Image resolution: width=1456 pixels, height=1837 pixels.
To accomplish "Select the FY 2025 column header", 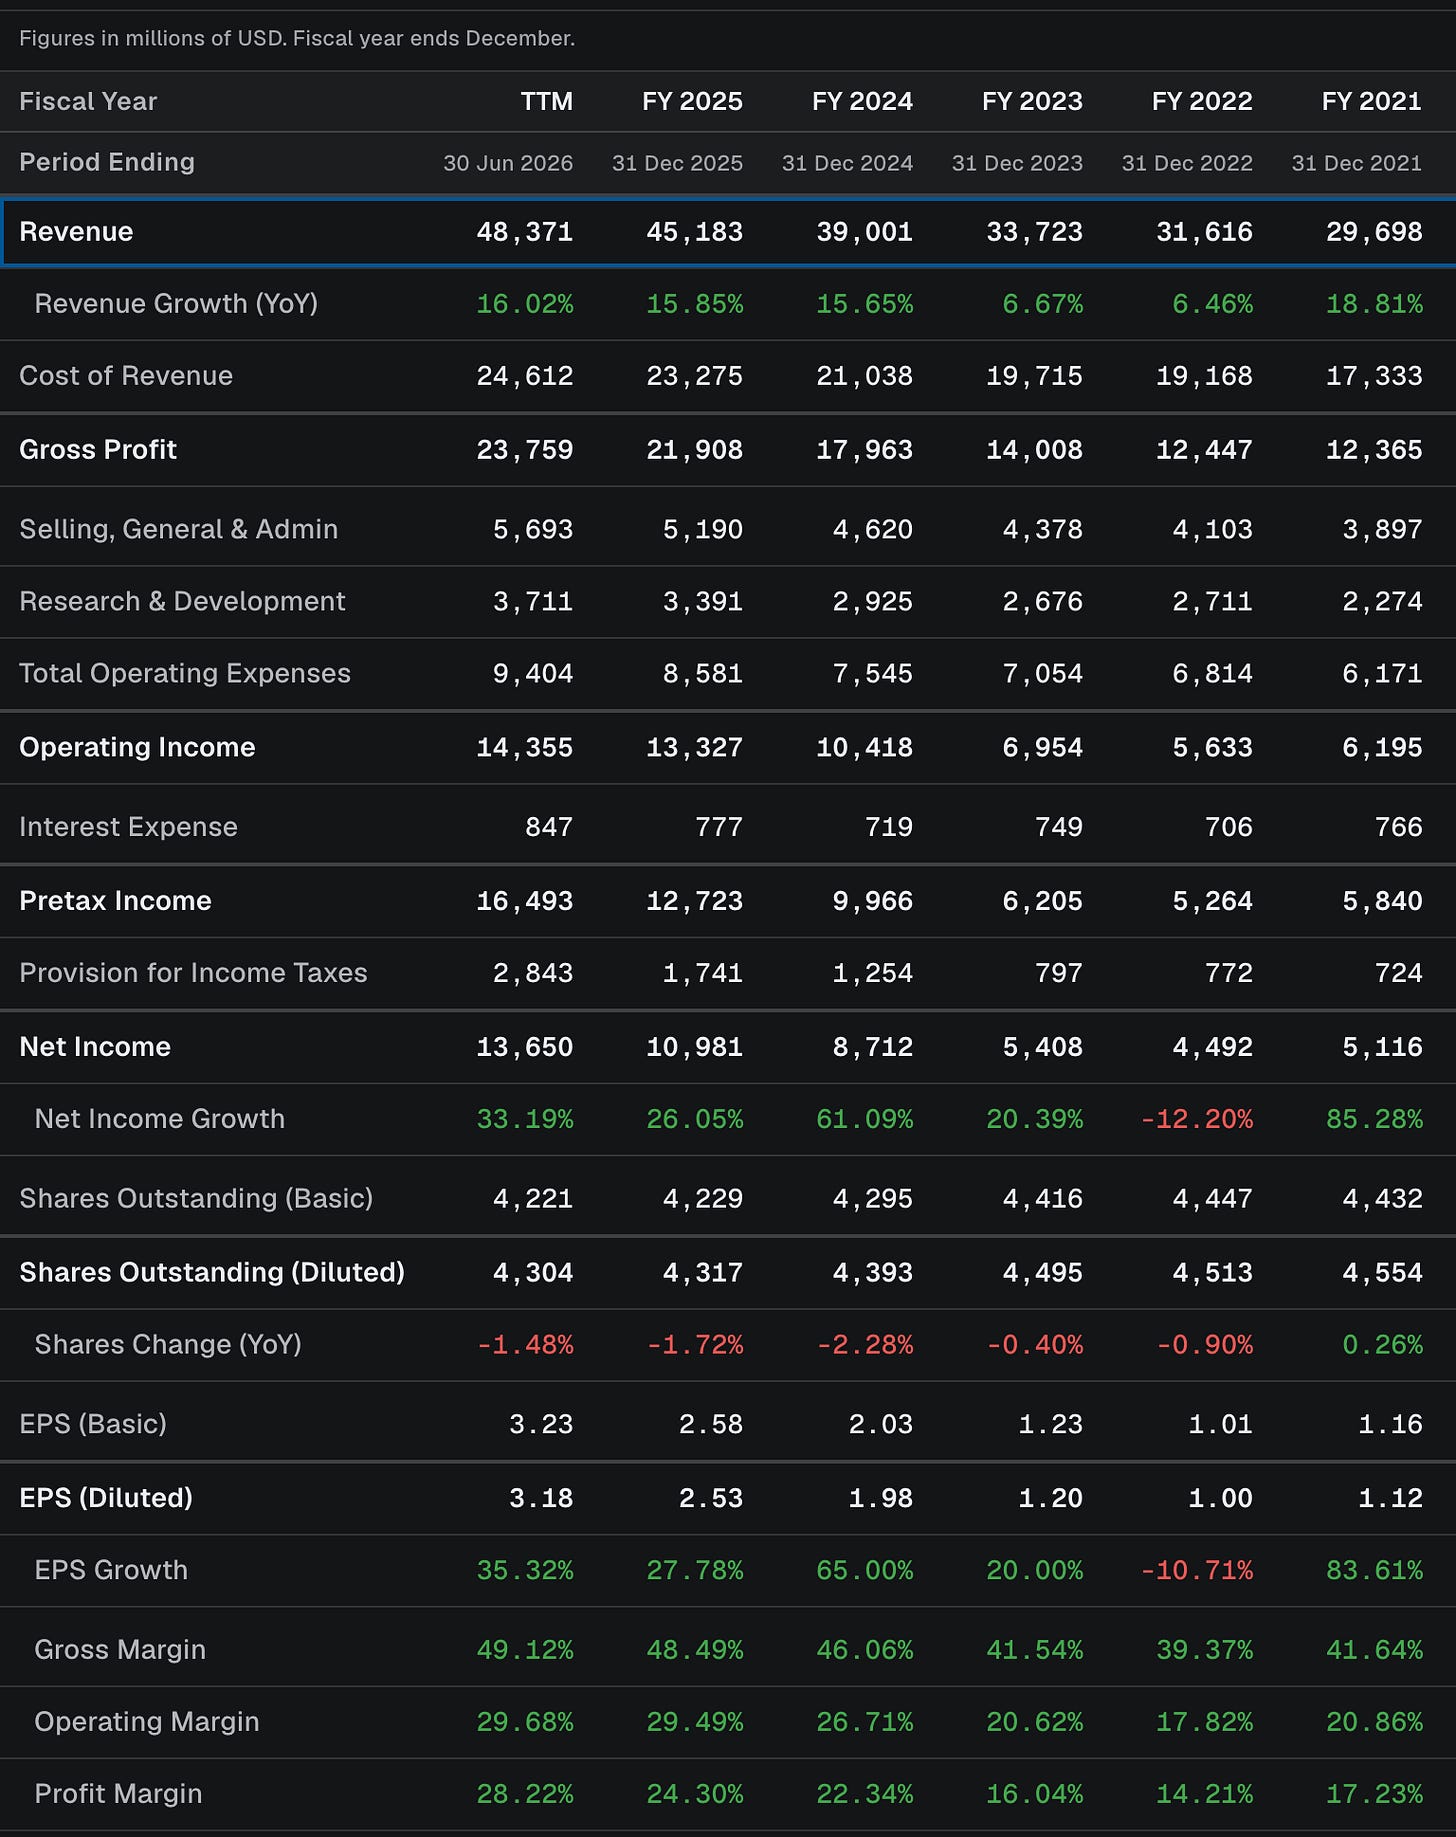I will (x=692, y=101).
